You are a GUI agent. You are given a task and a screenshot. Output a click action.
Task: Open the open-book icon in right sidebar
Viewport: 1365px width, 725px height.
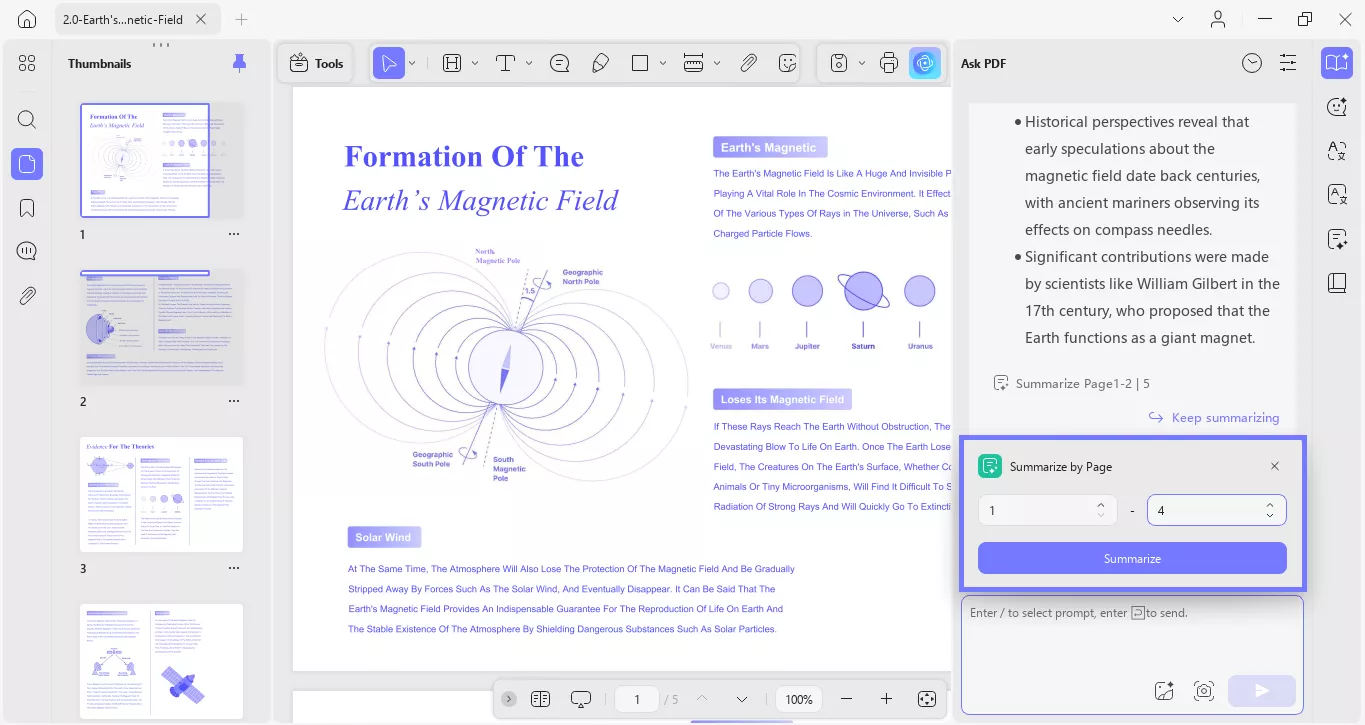pos(1337,283)
